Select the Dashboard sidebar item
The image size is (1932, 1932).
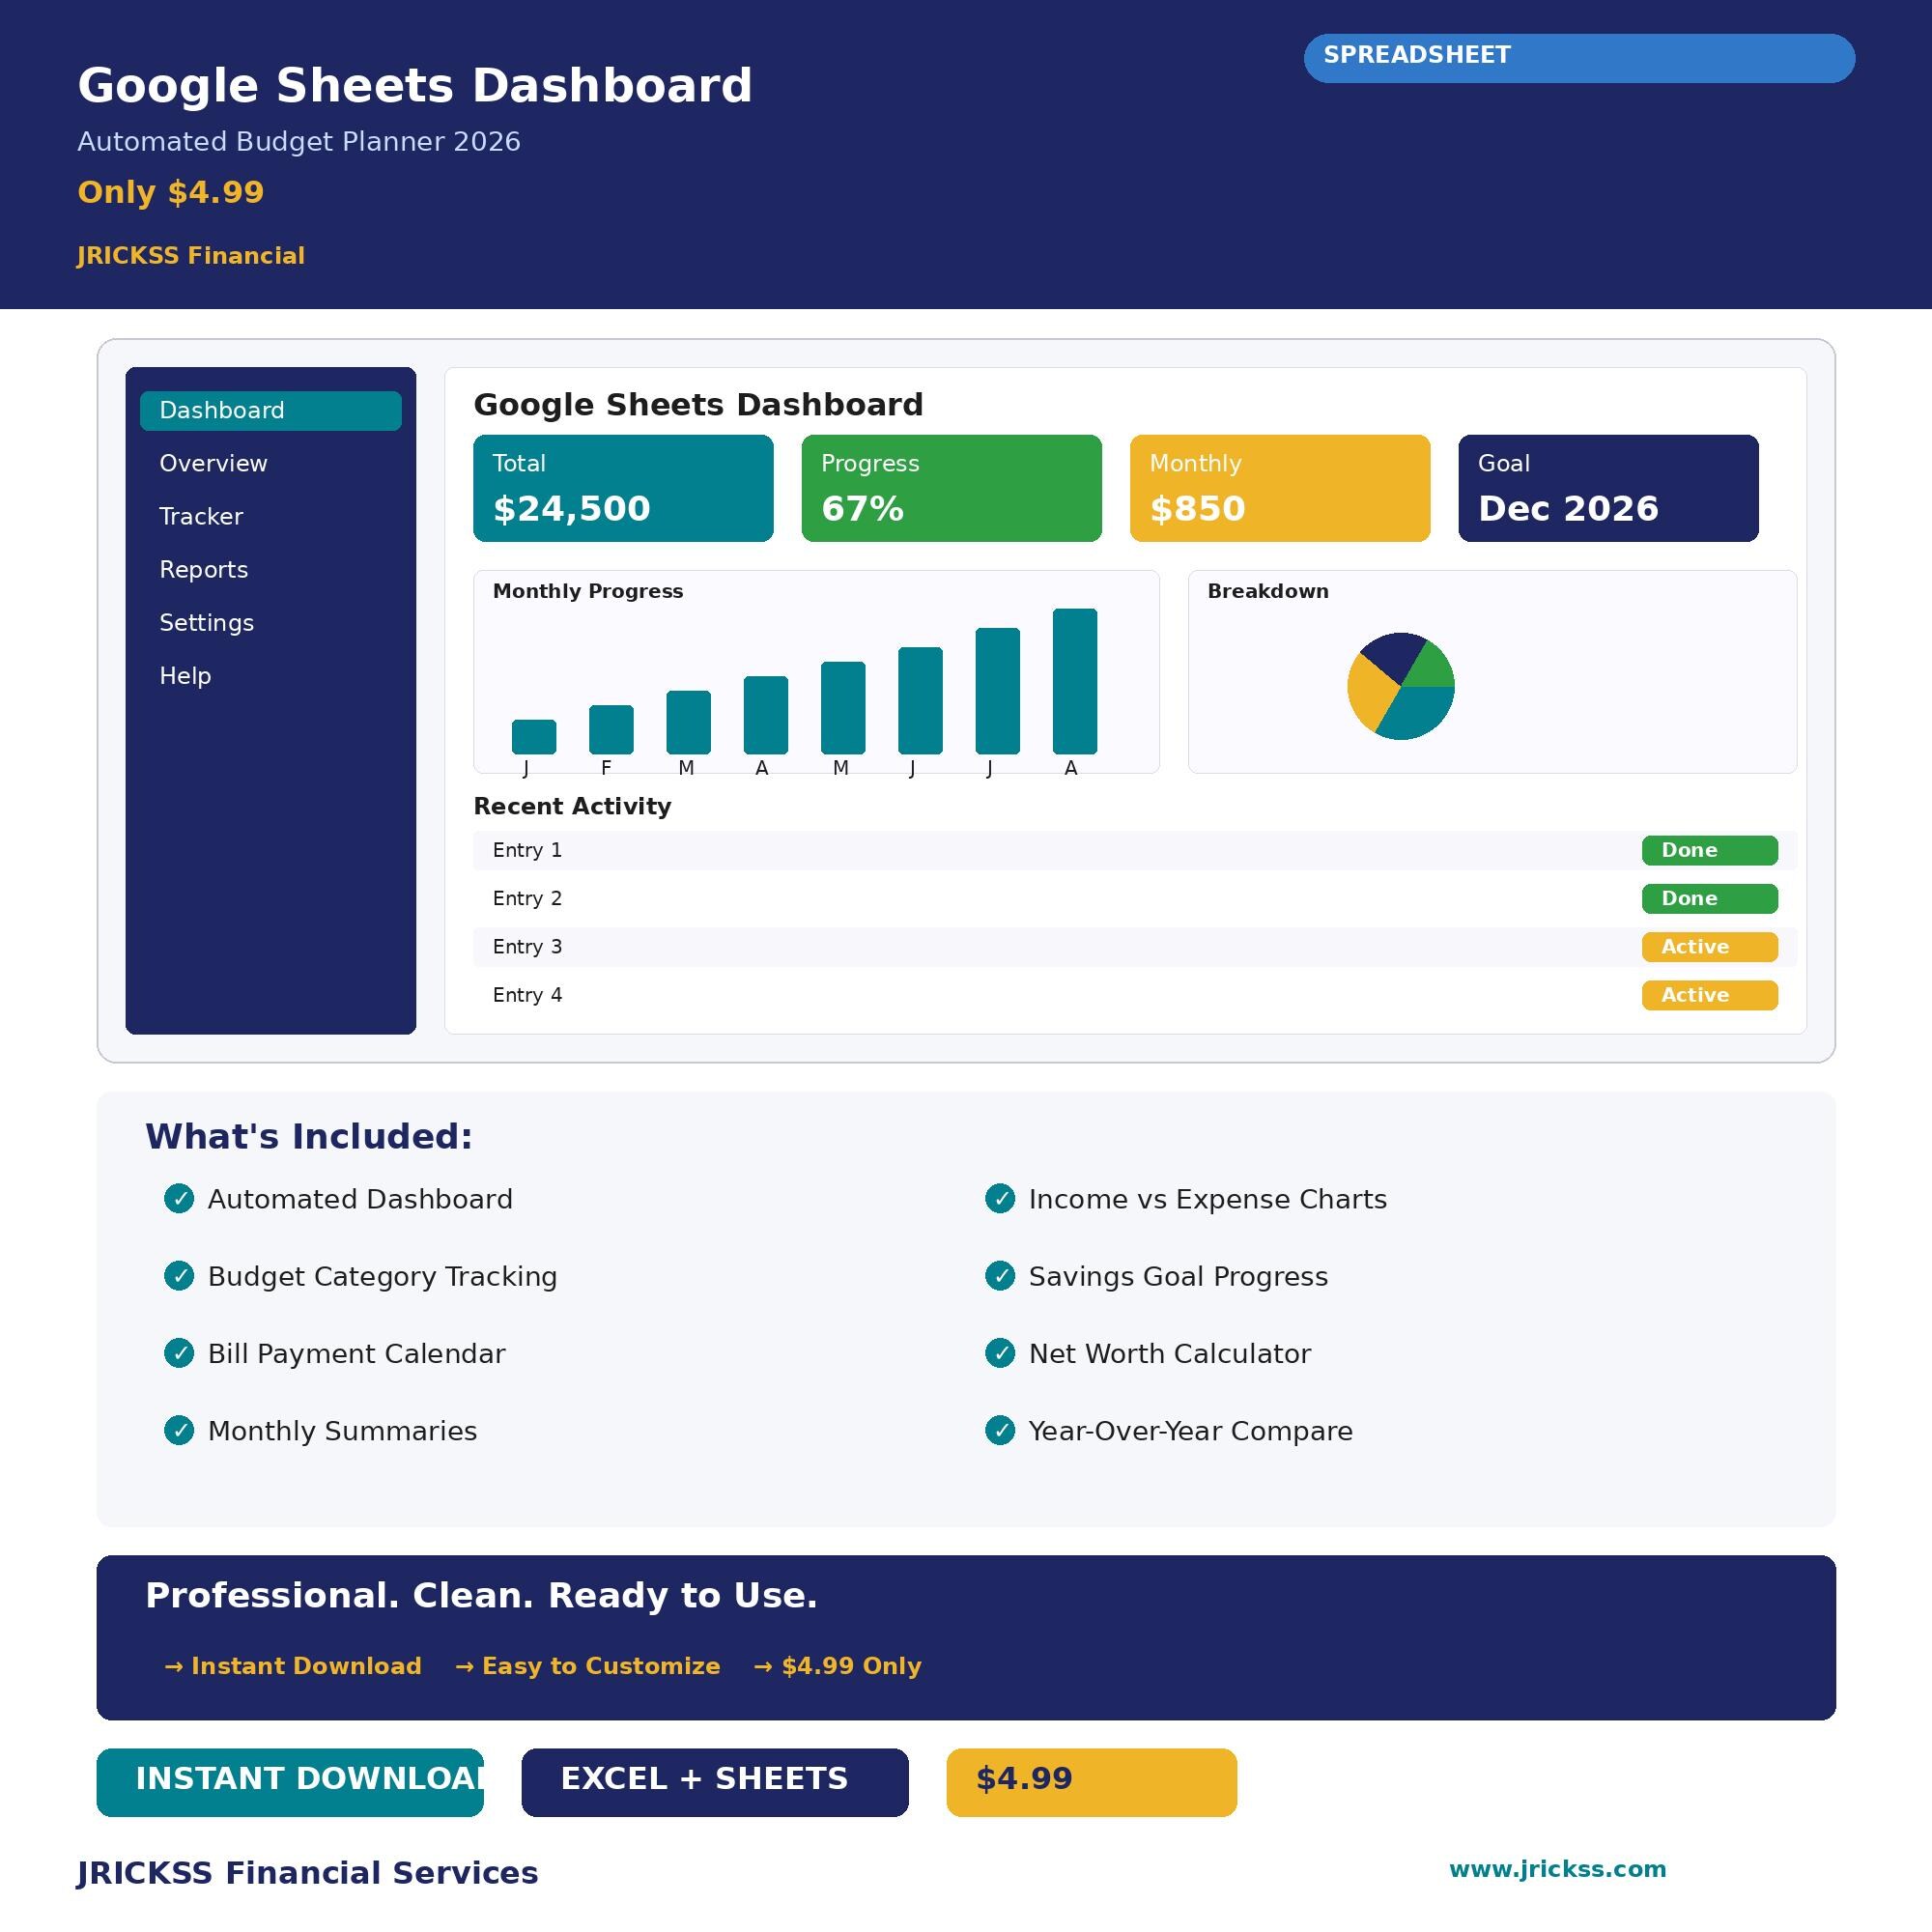click(270, 411)
